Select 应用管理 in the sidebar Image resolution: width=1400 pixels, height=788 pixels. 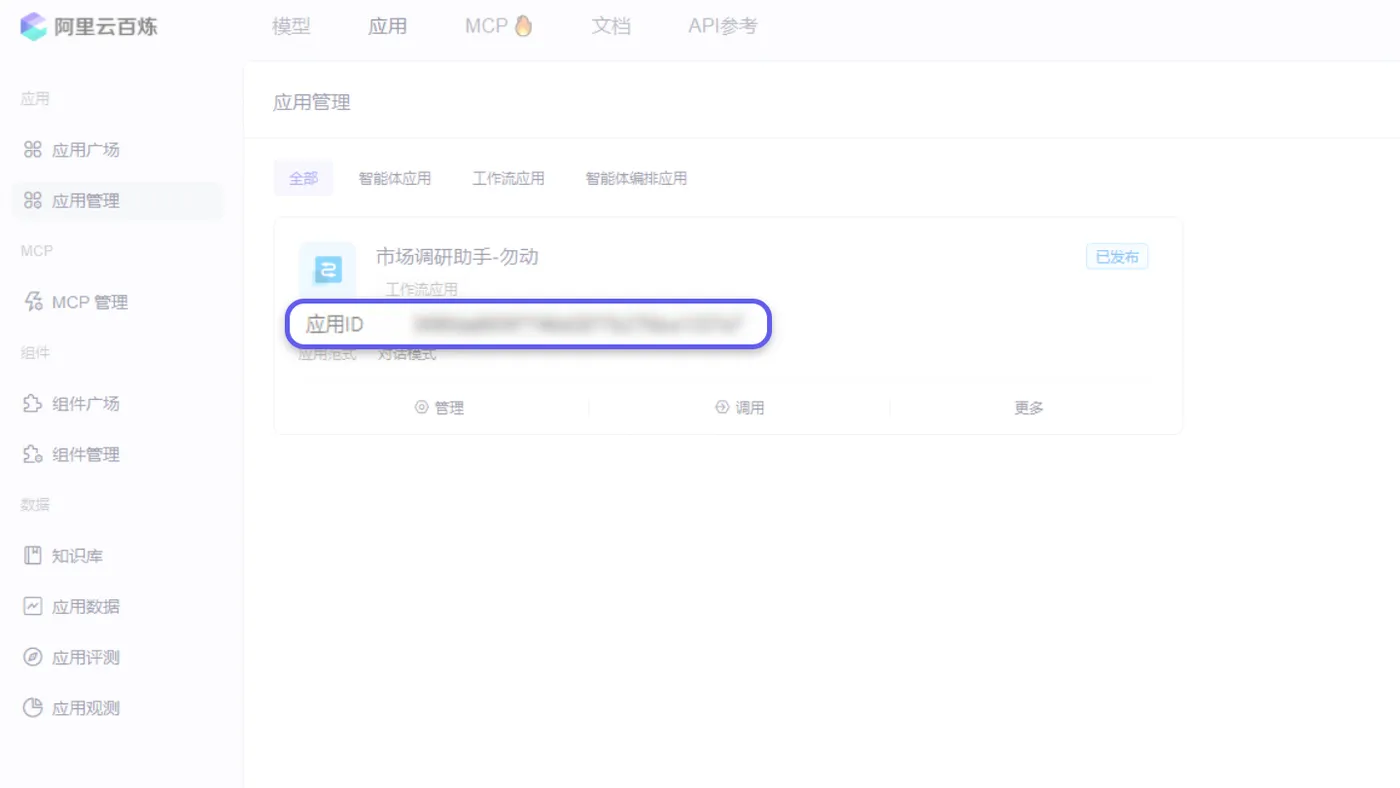(x=117, y=201)
